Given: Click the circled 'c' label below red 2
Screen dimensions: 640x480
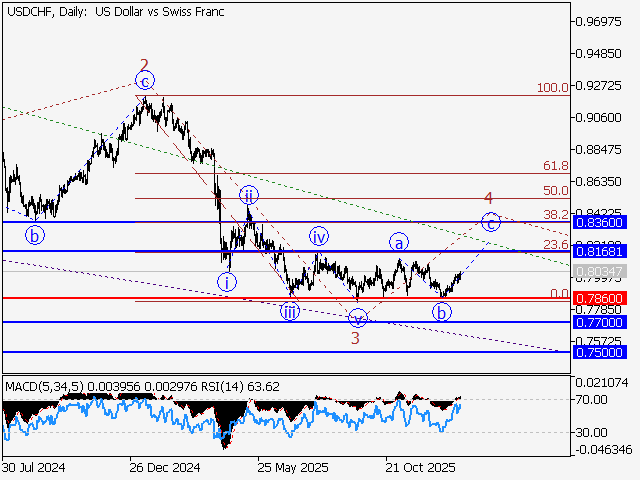Looking at the screenshot, I should (x=145, y=82).
